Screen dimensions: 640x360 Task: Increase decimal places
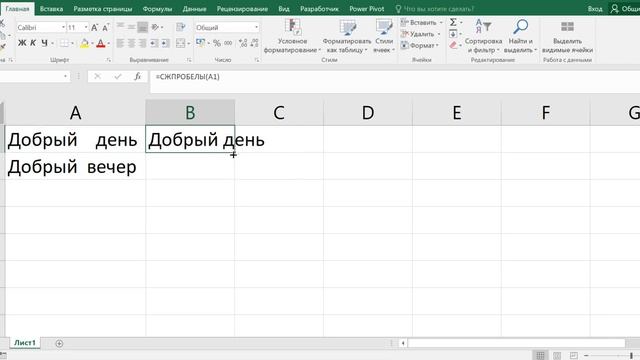[x=243, y=43]
